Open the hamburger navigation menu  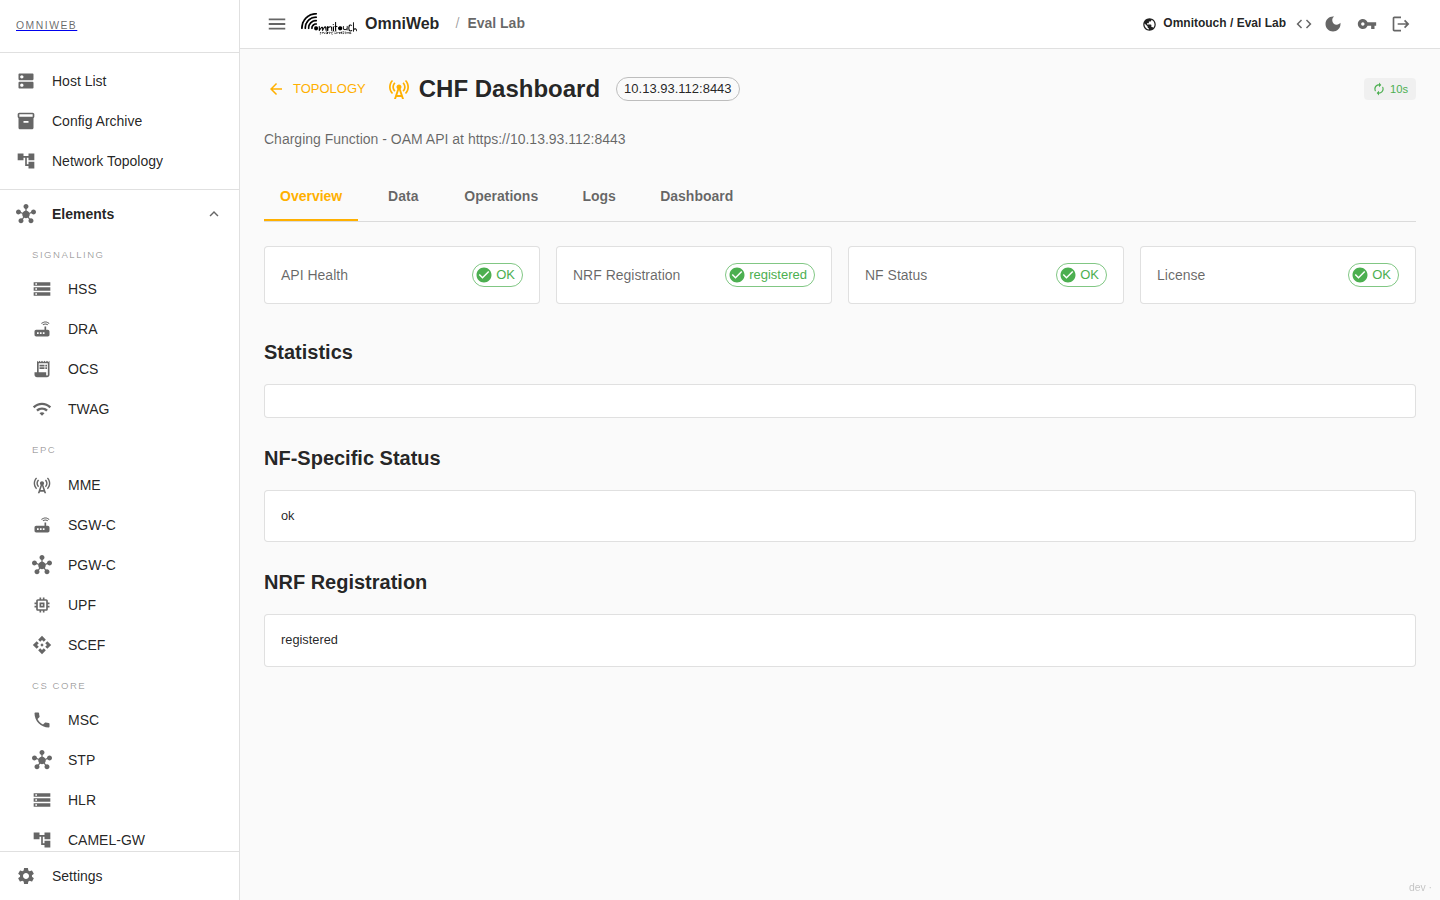tap(277, 24)
